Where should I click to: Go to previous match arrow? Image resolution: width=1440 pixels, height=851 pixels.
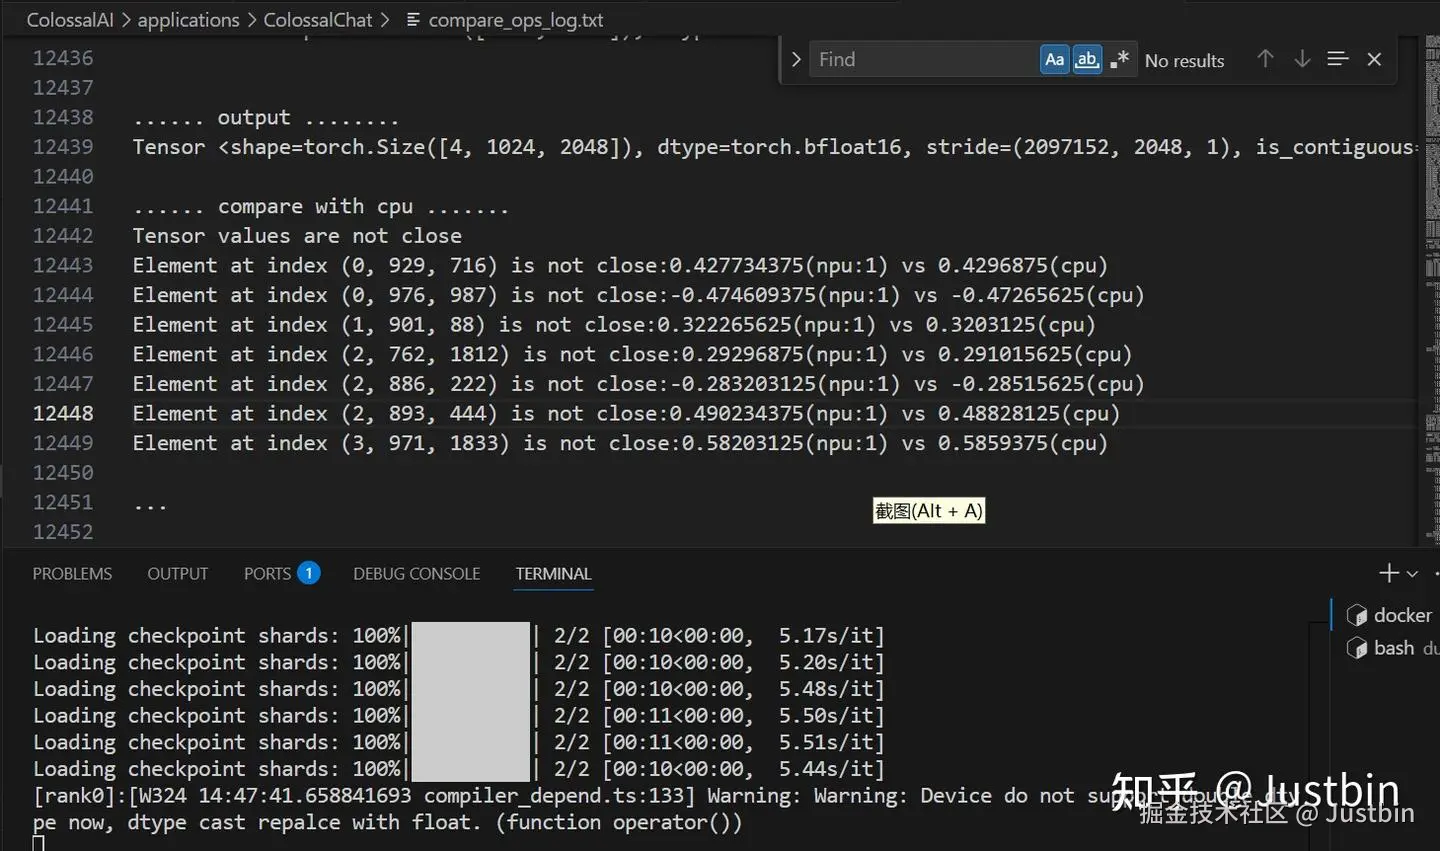point(1265,59)
